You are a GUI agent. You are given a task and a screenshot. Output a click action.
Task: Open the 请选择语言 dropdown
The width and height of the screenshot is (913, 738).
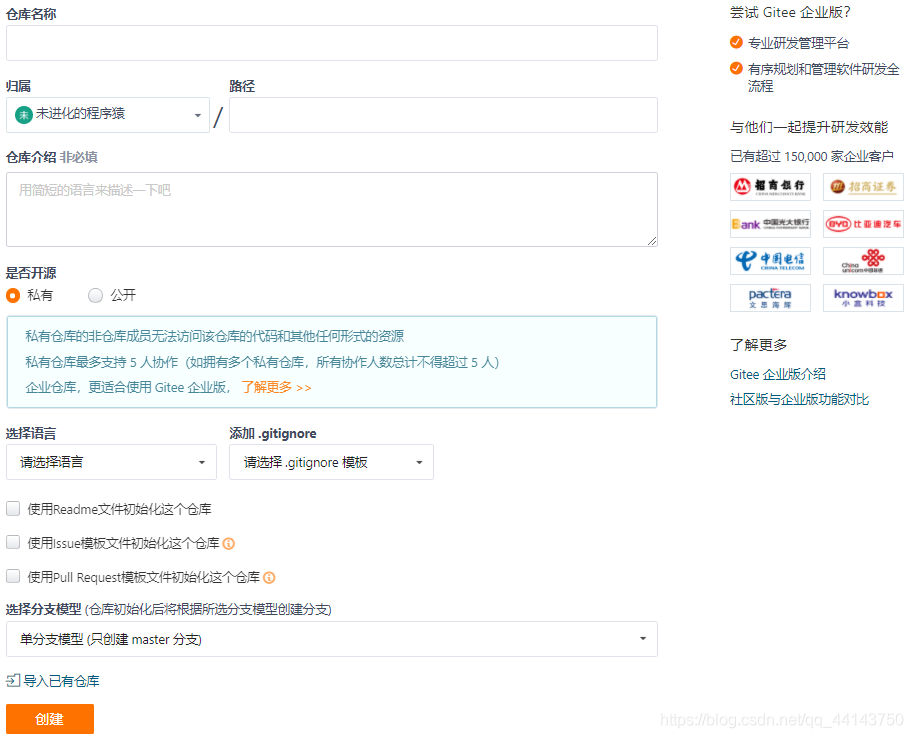click(x=111, y=462)
